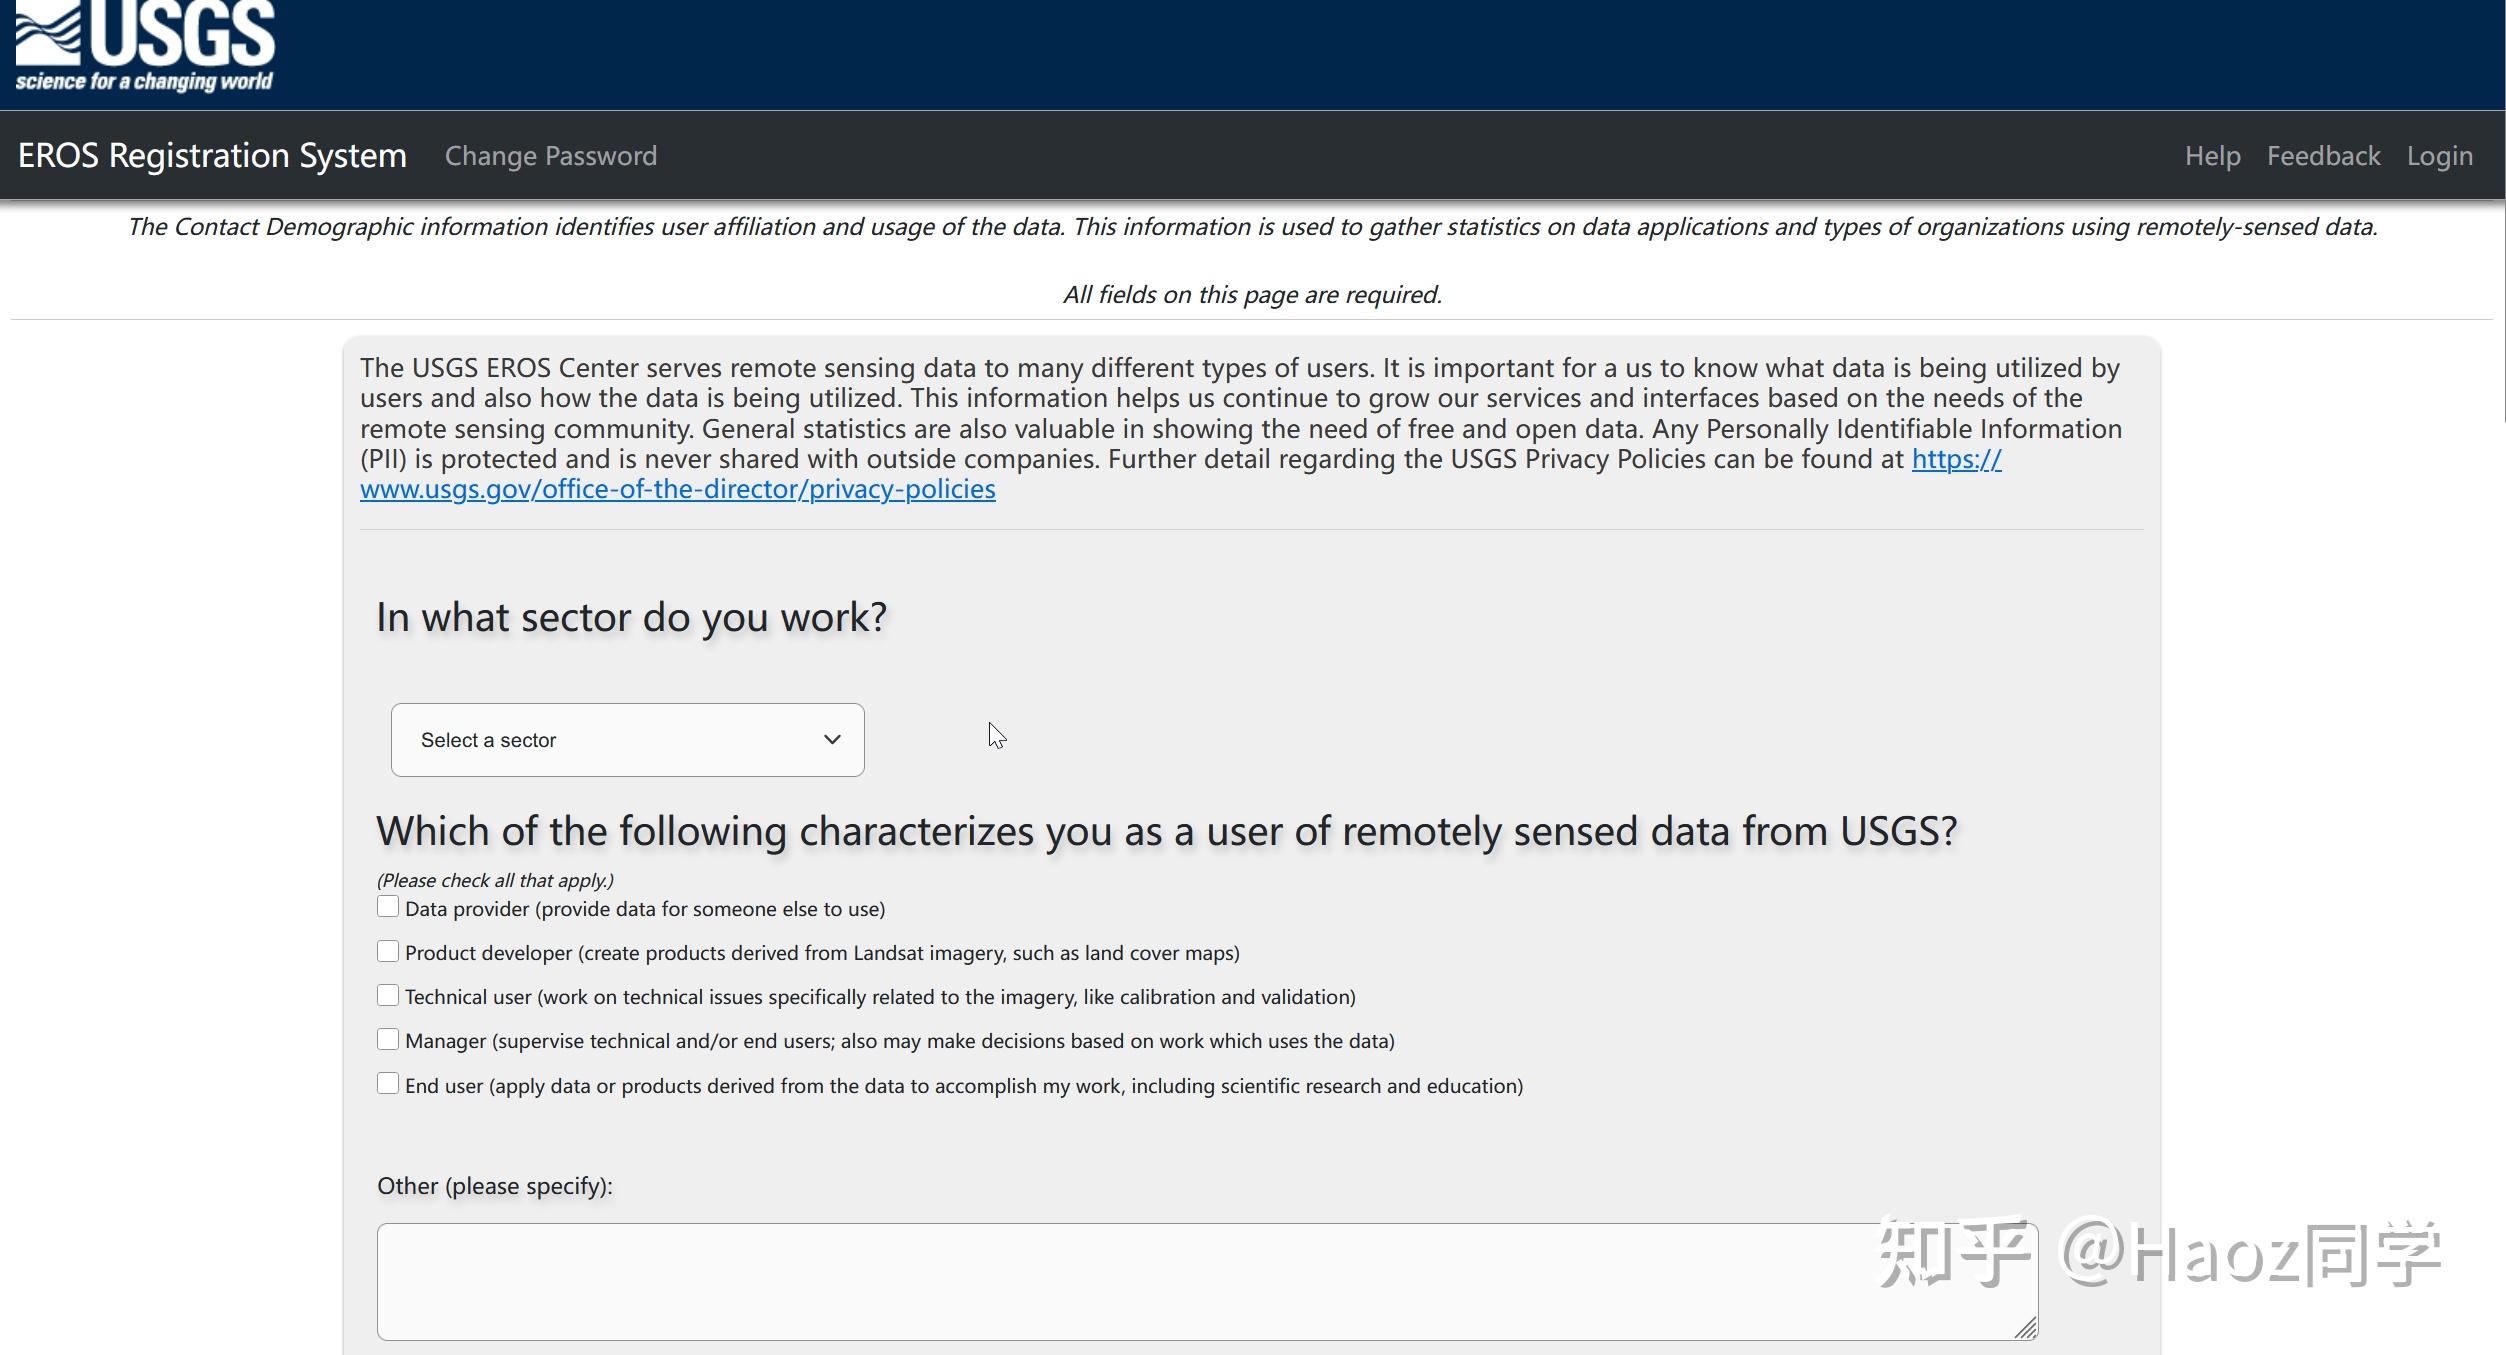
Task: Click the EROS Registration System title
Action: 212,156
